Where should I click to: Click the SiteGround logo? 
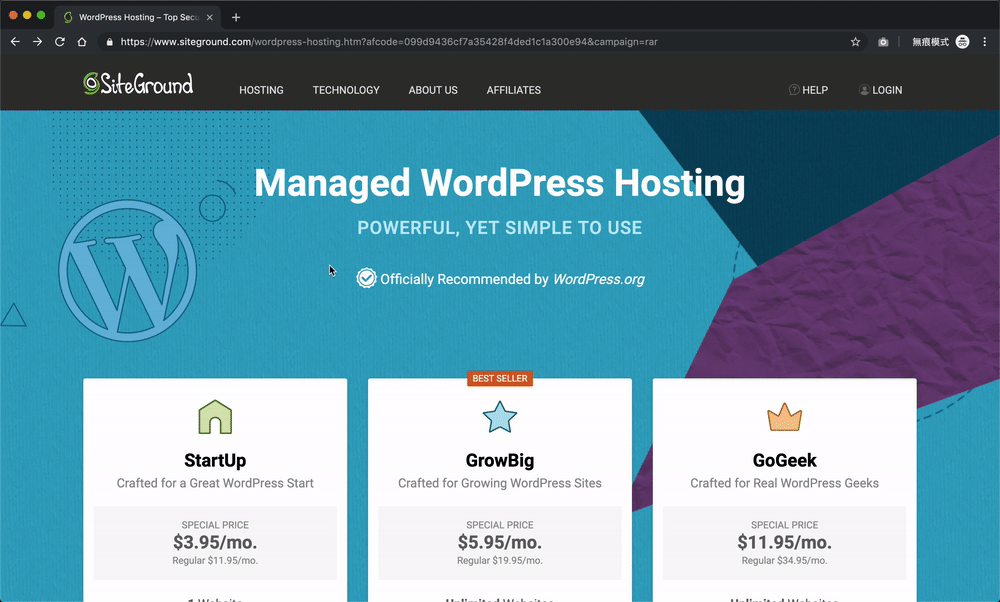pyautogui.click(x=138, y=84)
